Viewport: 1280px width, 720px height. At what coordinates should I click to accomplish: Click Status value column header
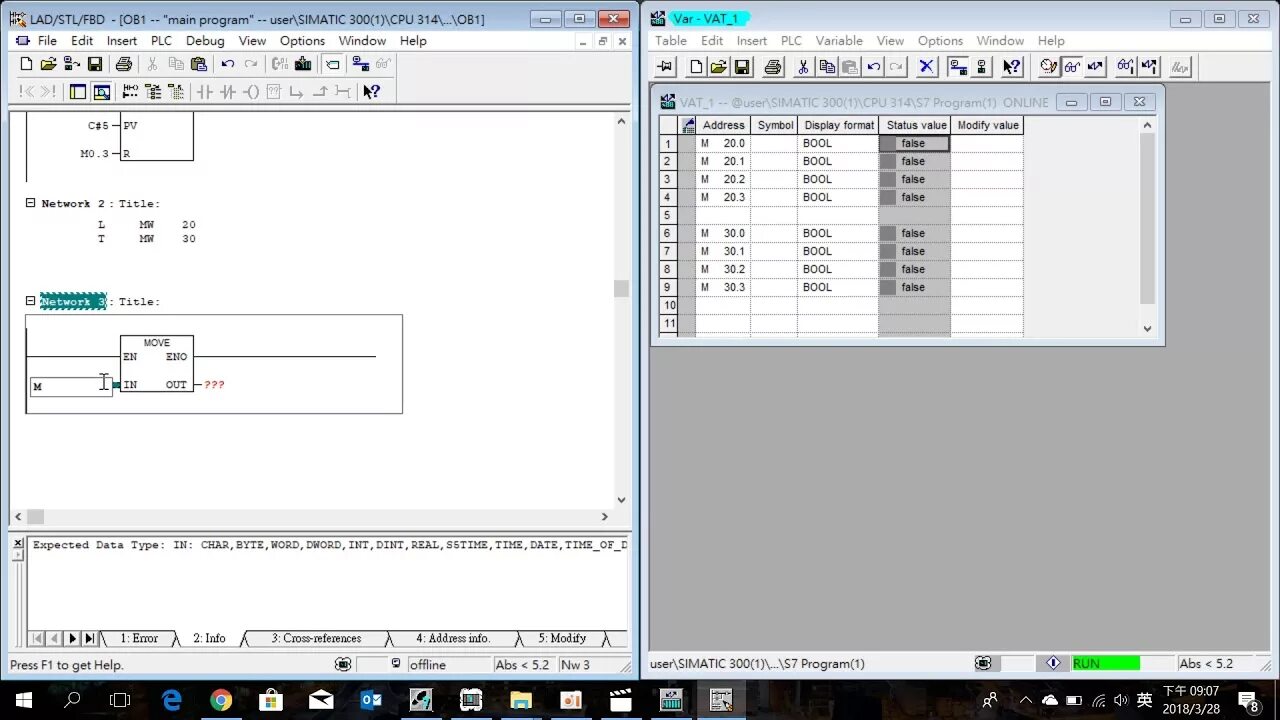click(x=915, y=125)
